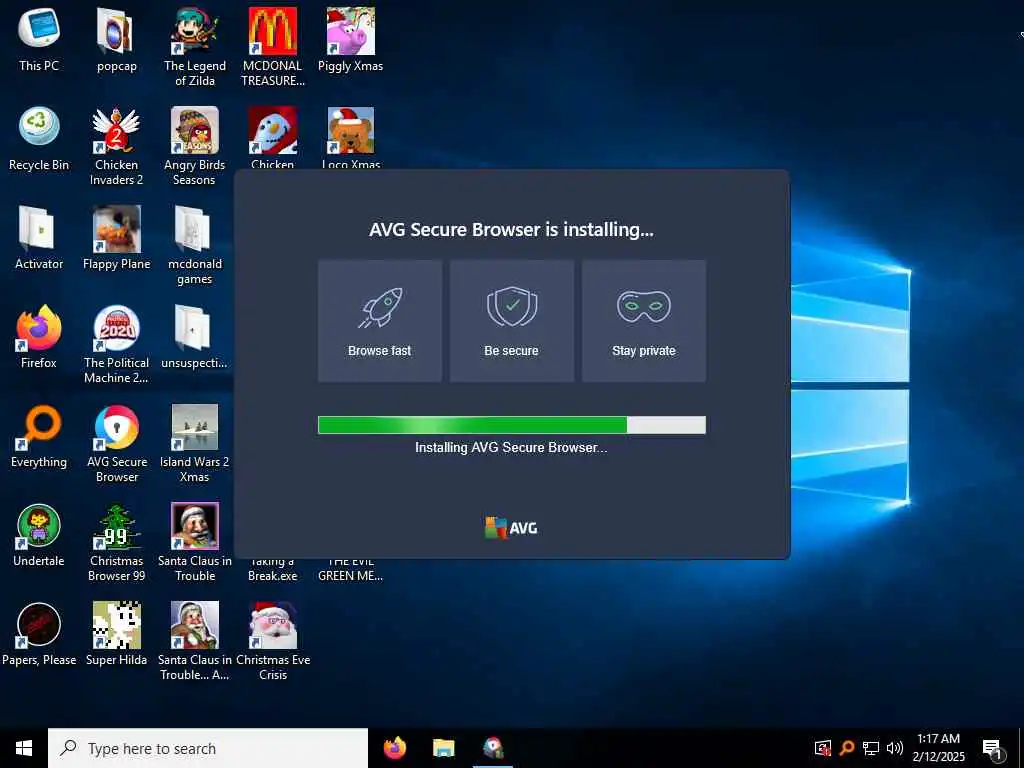Click the Be secure shield tile
Screen dimensions: 1024x768
coord(511,321)
